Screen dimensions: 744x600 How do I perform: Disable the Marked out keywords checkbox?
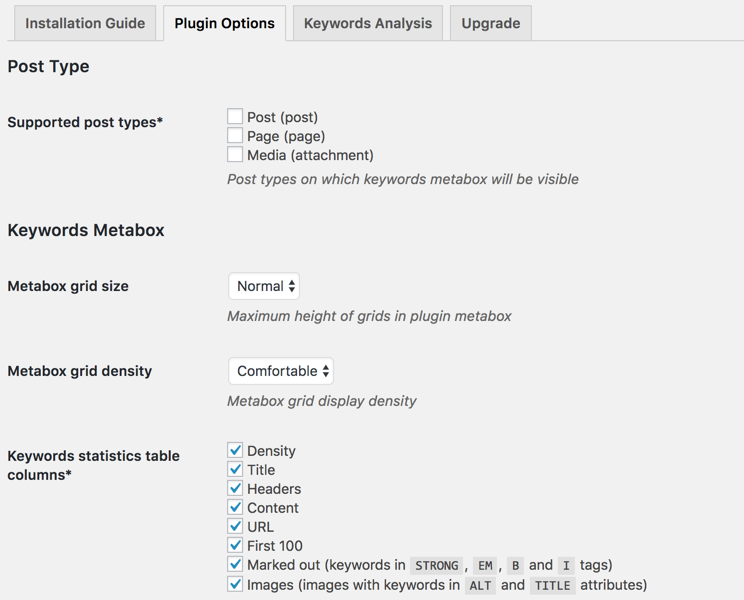235,565
